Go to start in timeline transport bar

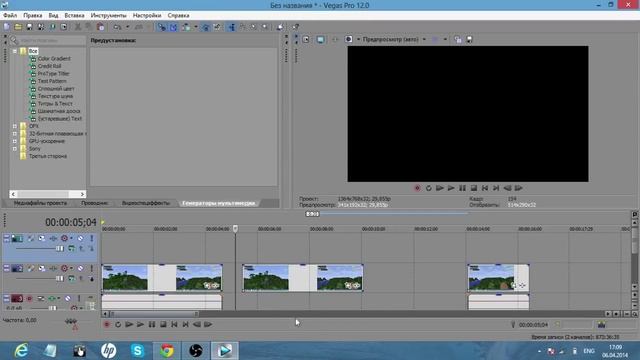click(174, 324)
